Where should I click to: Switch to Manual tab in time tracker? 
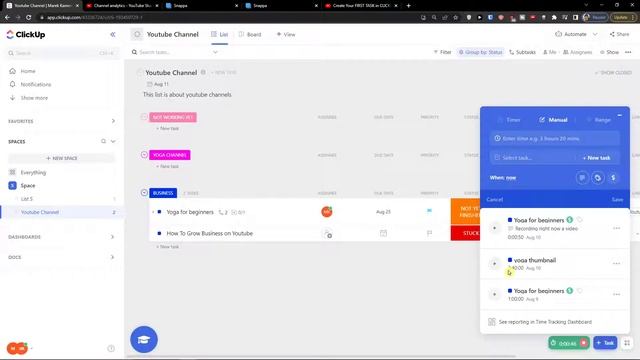tap(553, 120)
